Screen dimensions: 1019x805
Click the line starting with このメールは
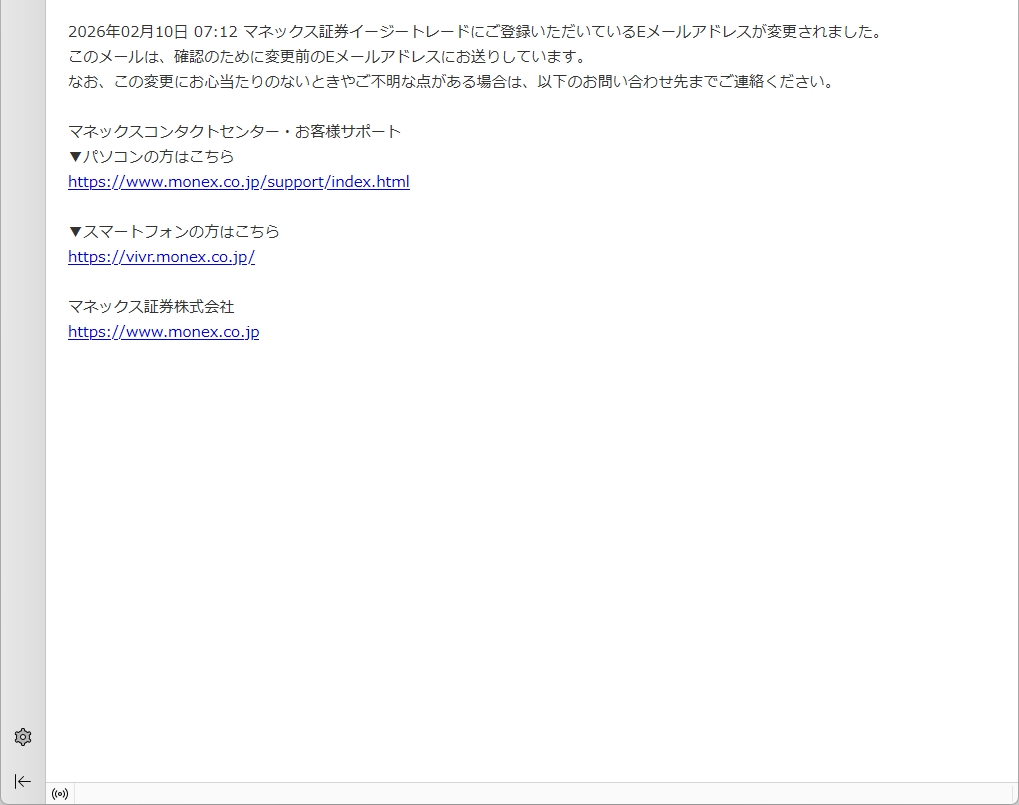(327, 57)
